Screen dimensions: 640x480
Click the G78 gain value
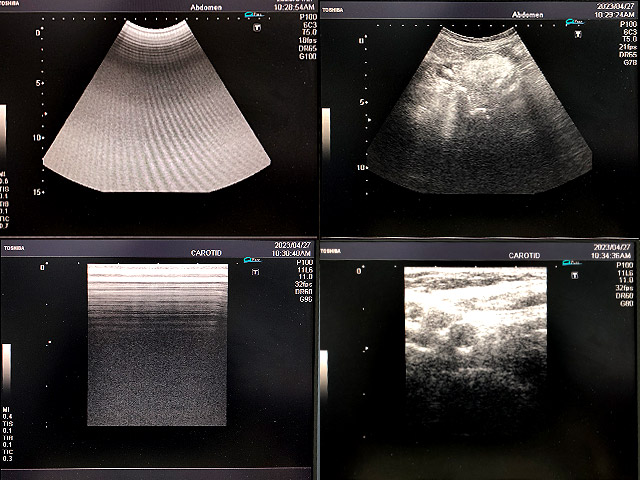click(x=630, y=63)
